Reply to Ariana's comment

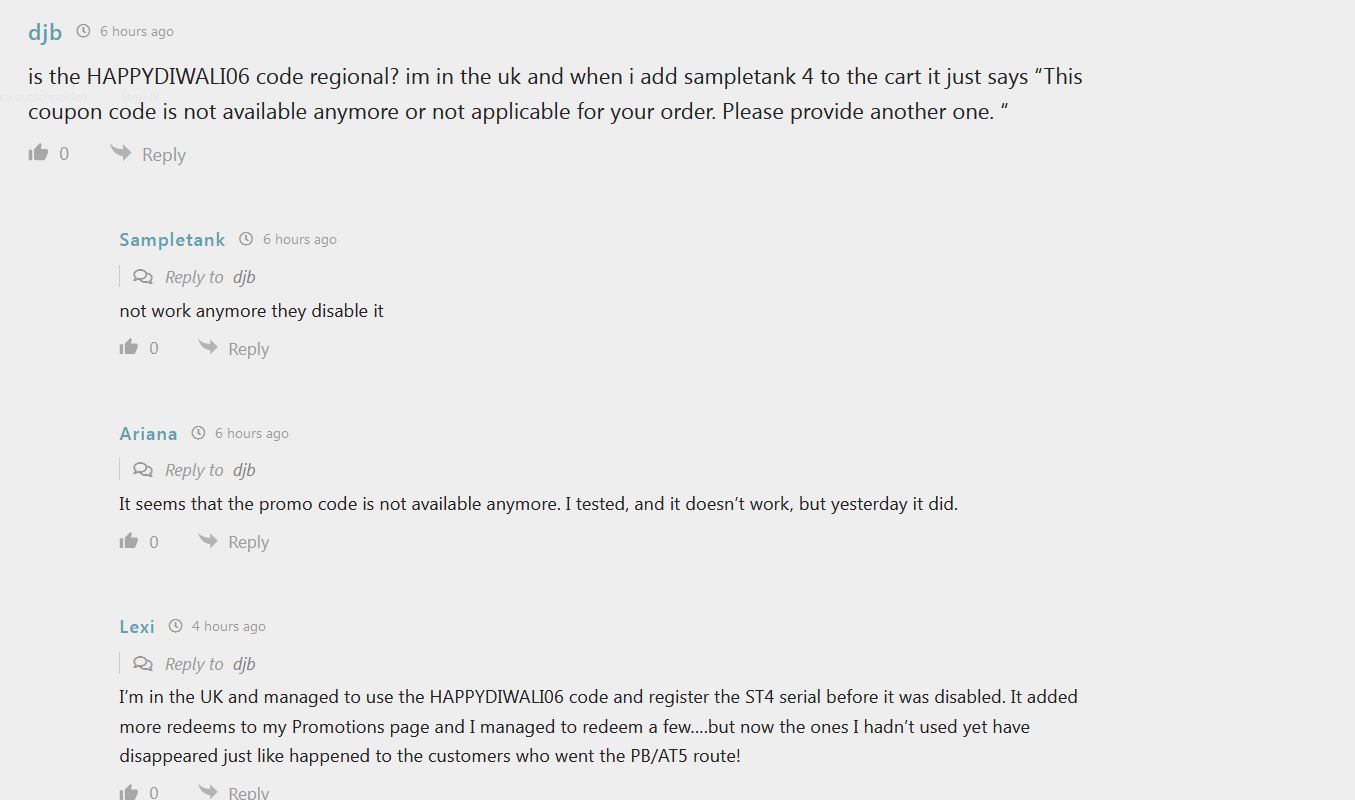[x=249, y=542]
